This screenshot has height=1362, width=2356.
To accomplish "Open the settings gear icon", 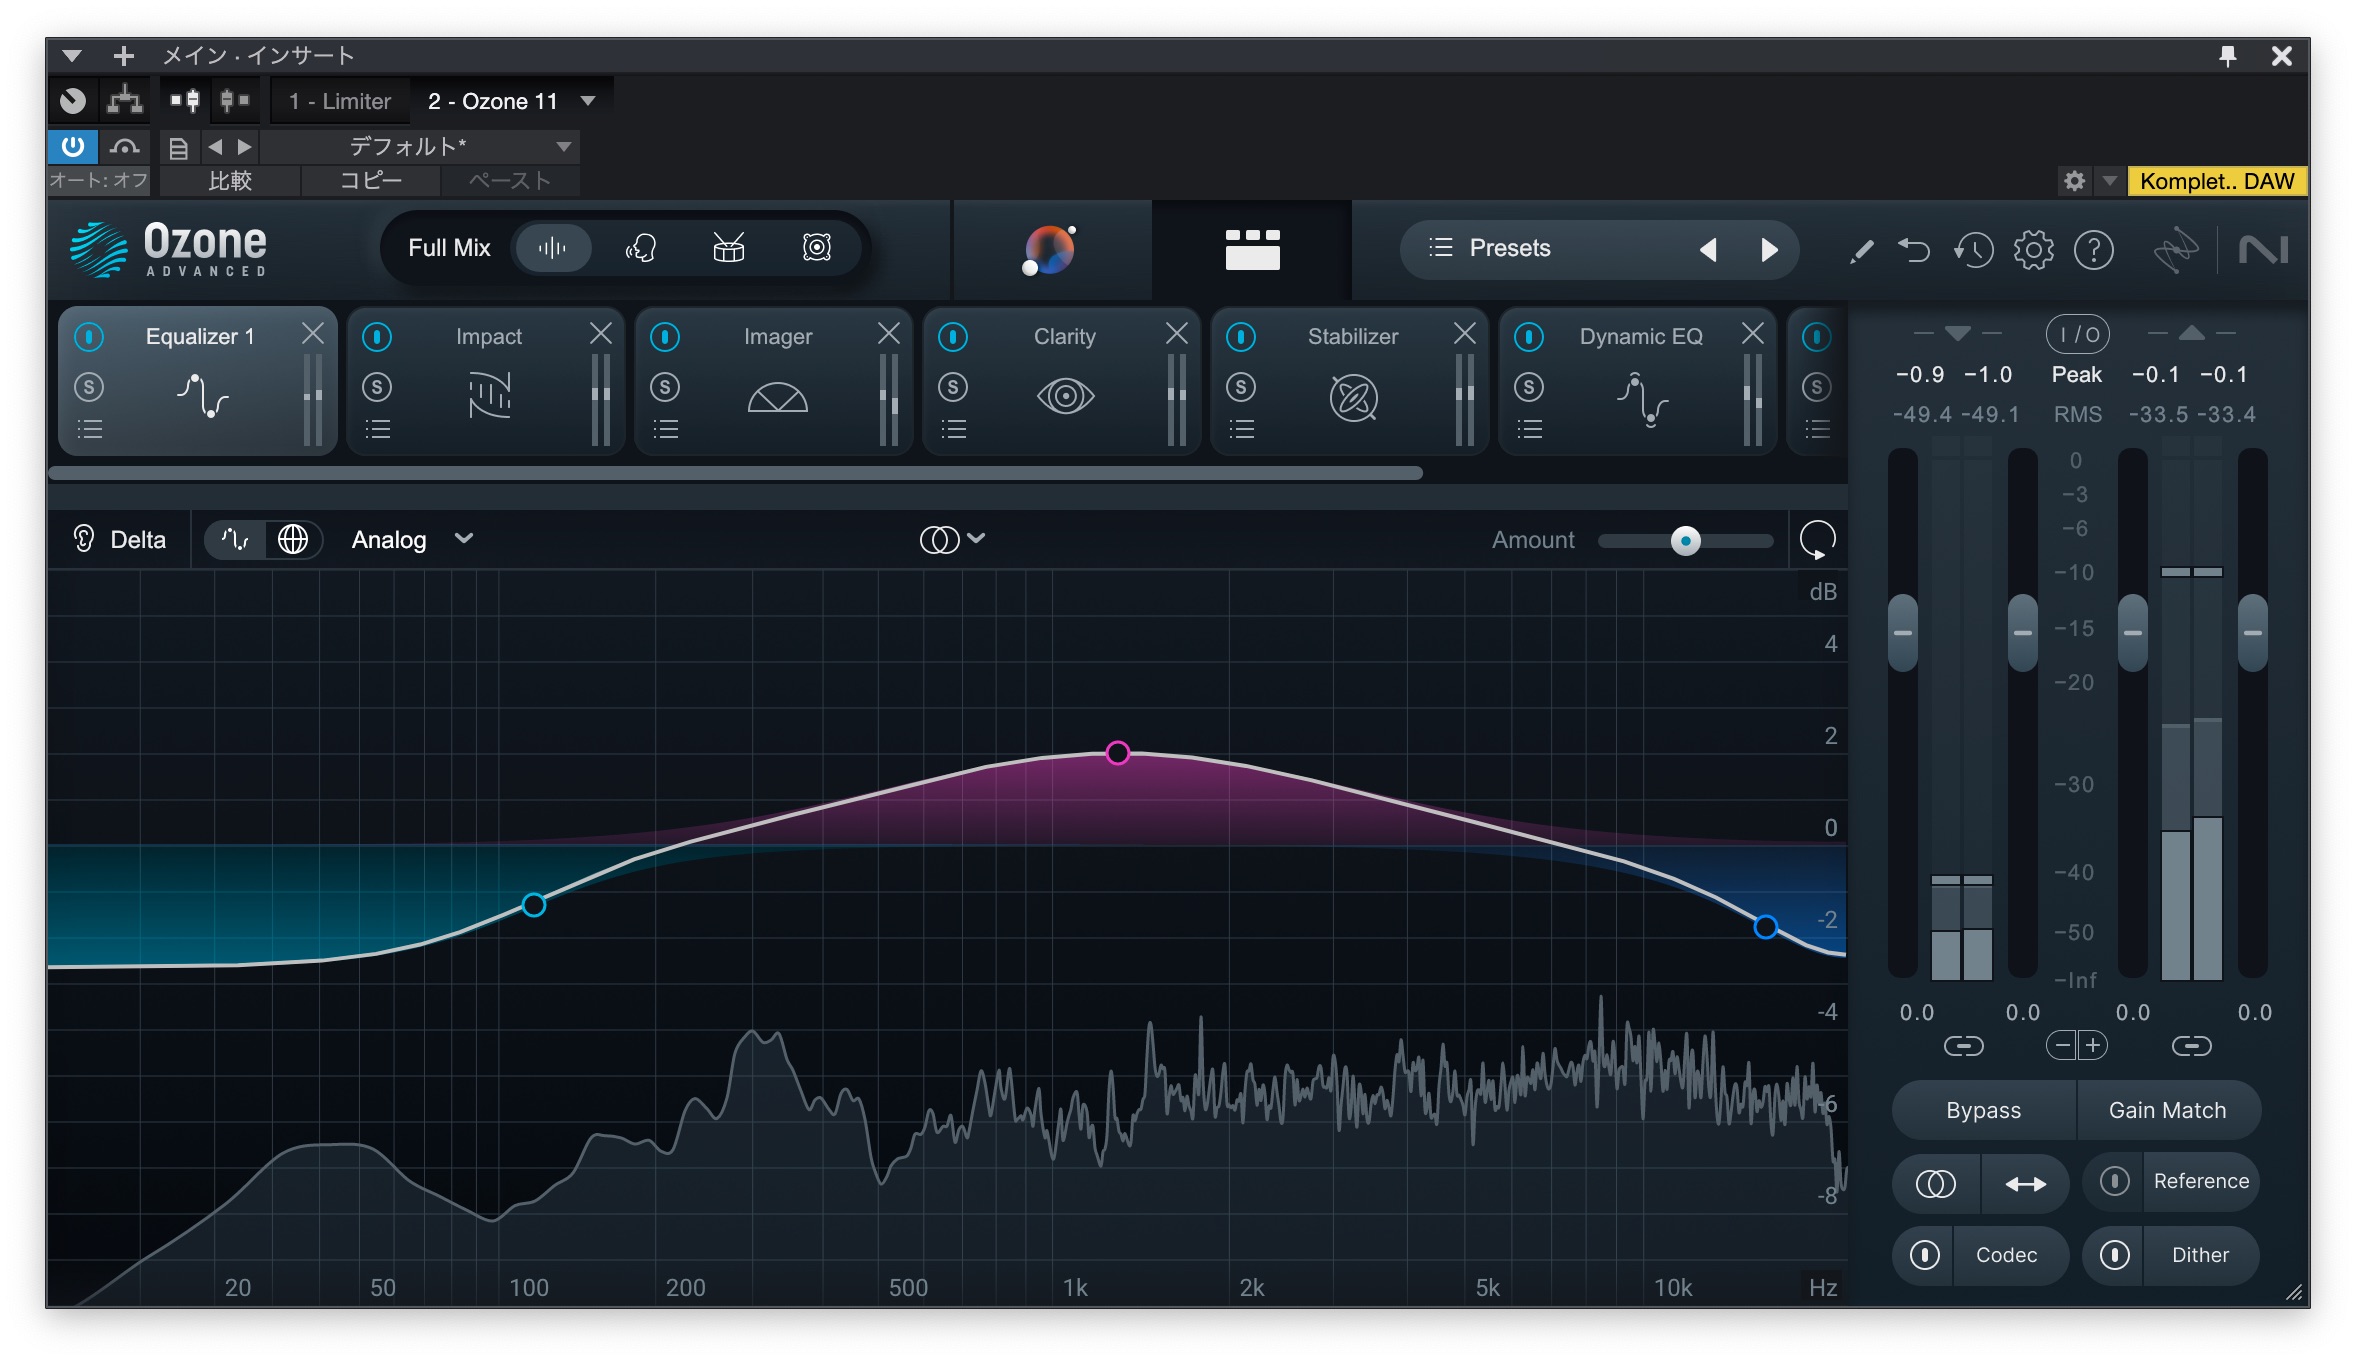I will [x=2034, y=249].
